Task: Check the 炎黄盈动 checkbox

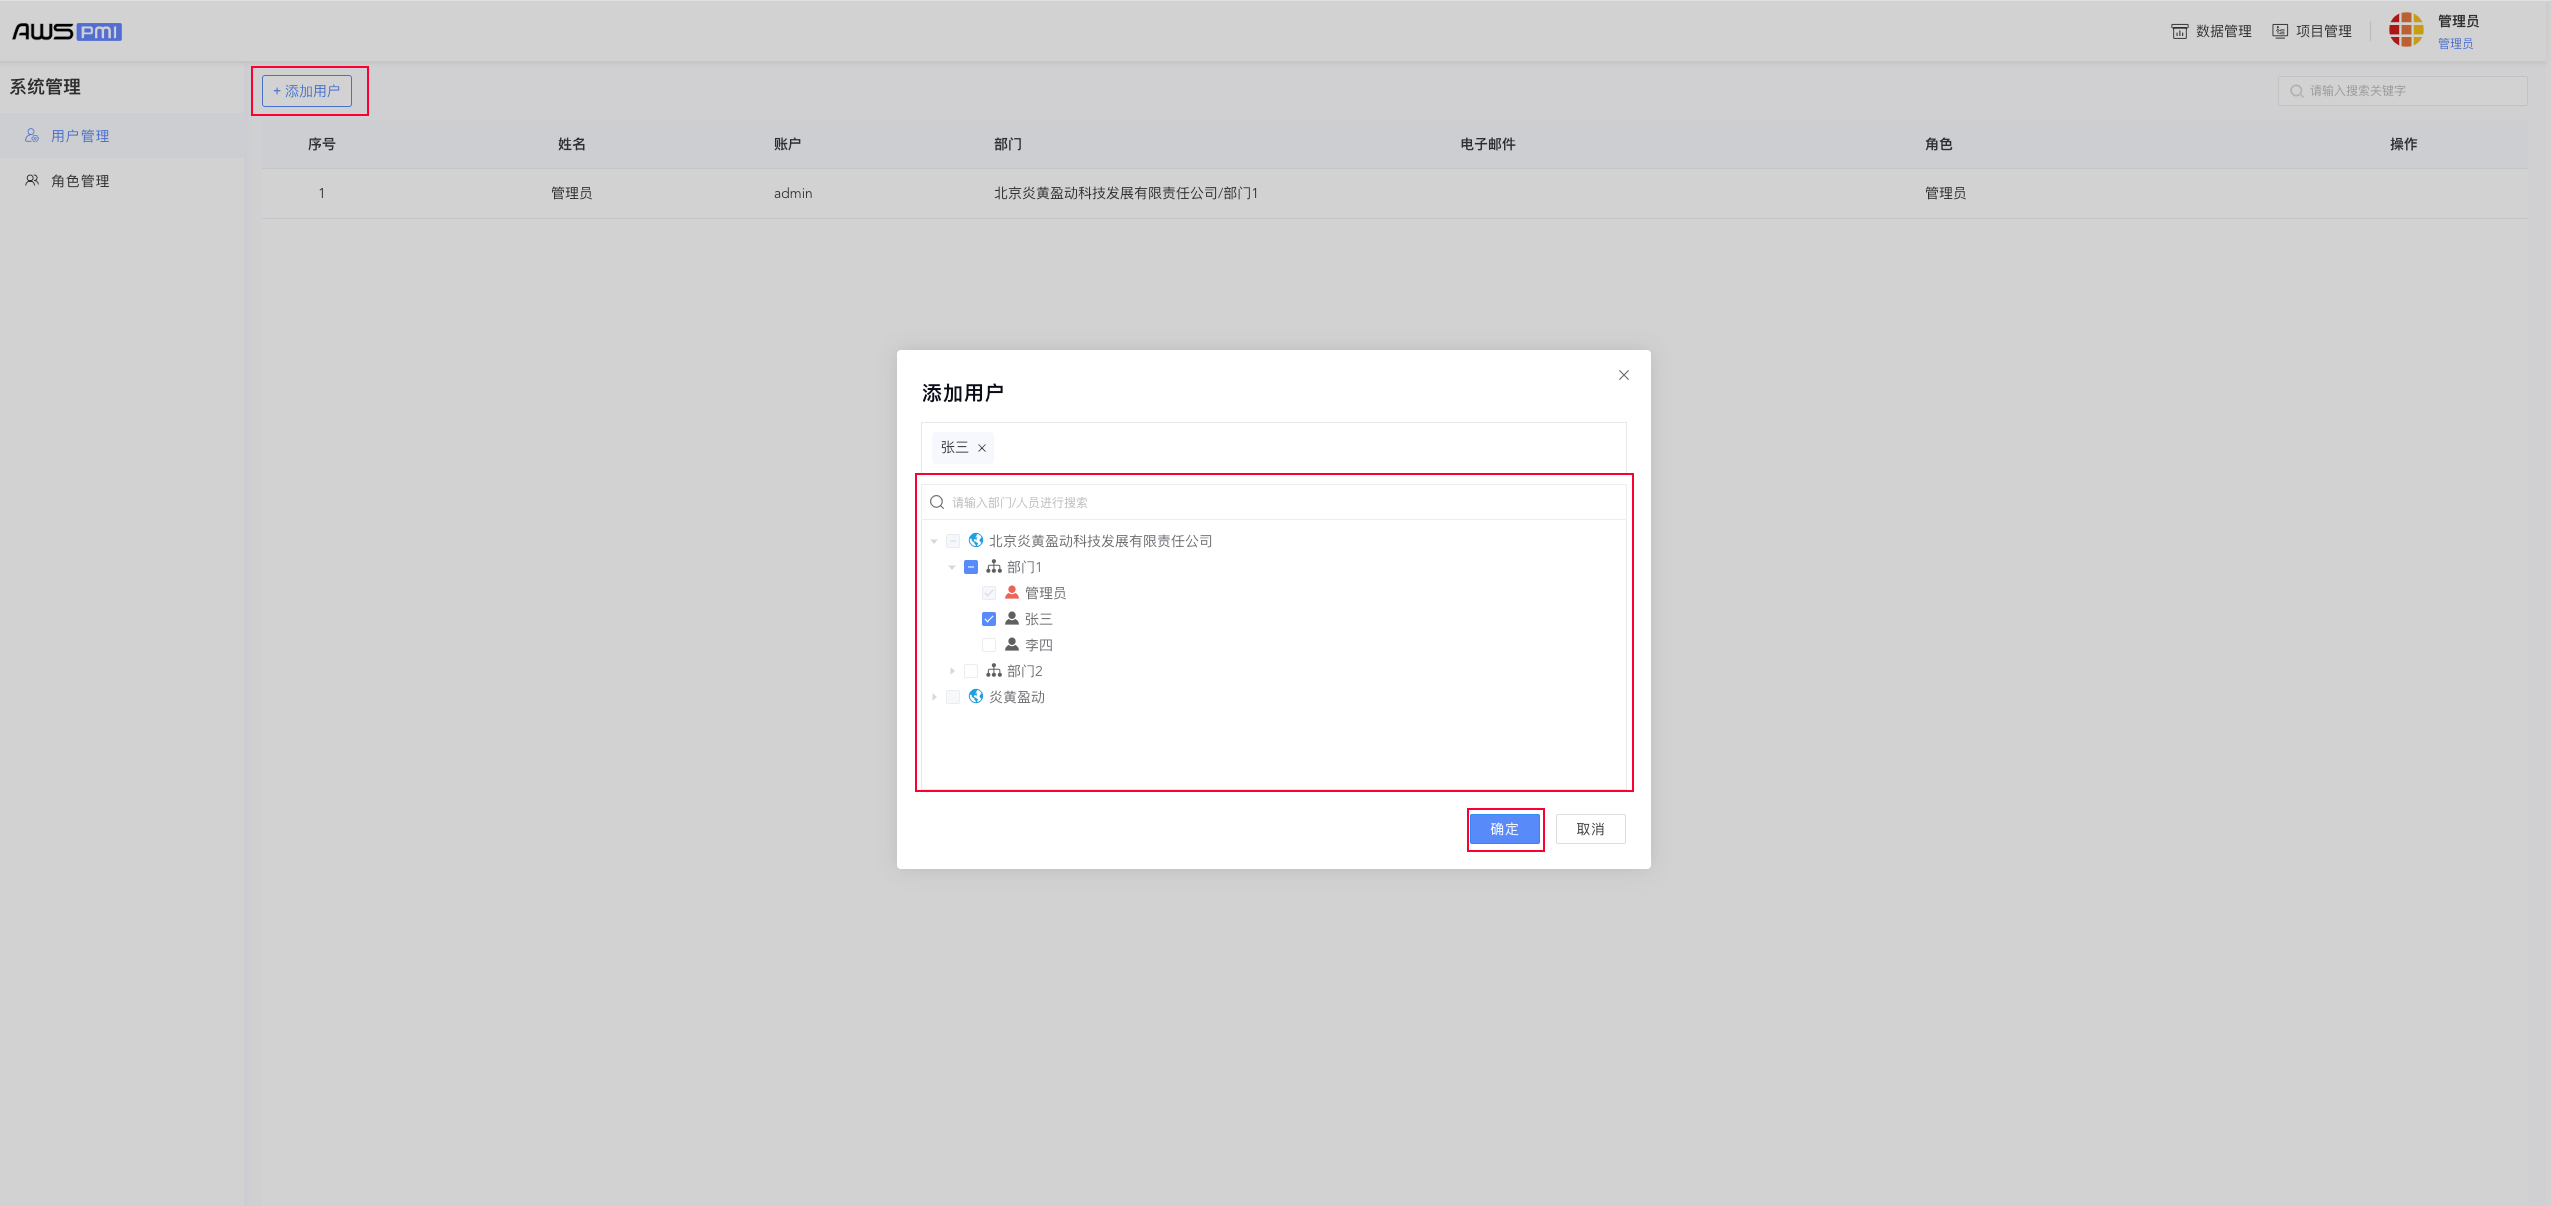Action: click(953, 697)
